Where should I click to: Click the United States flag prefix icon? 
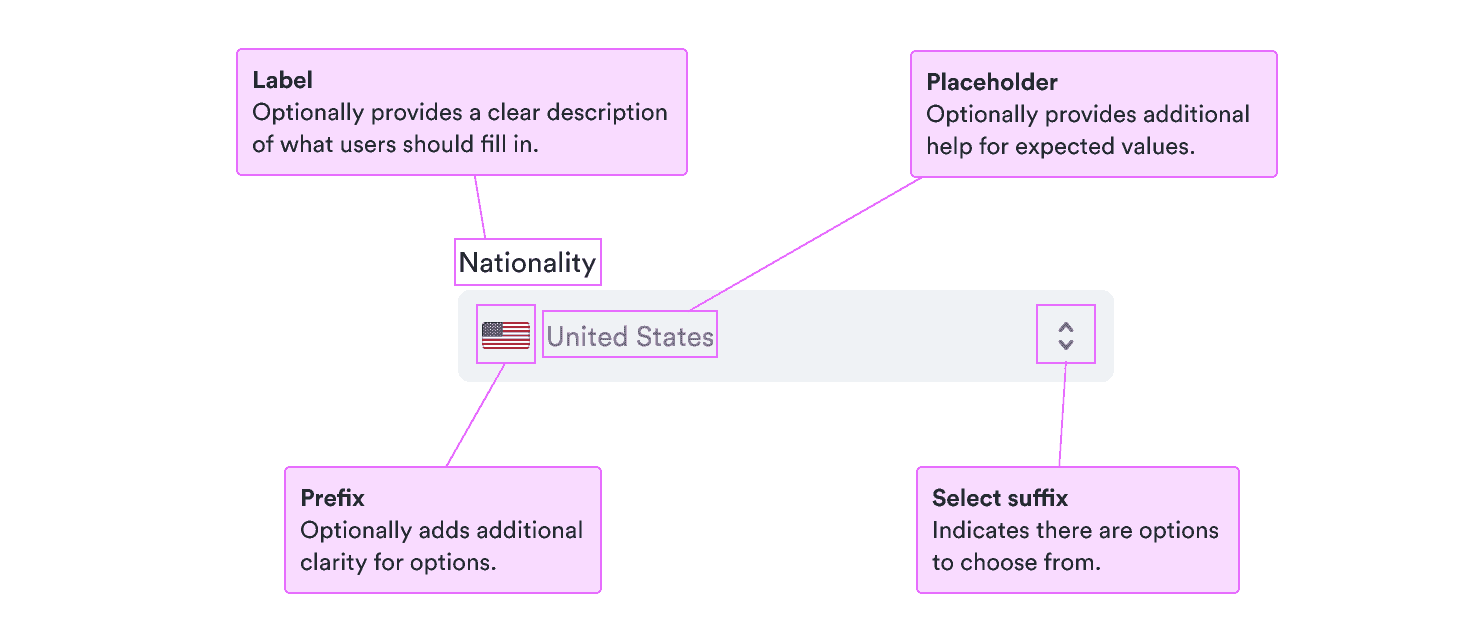coord(506,335)
